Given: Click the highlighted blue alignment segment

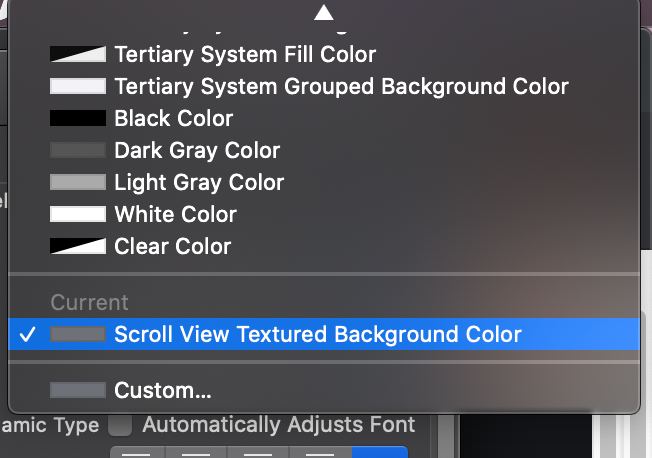Looking at the screenshot, I should pyautogui.click(x=381, y=452).
